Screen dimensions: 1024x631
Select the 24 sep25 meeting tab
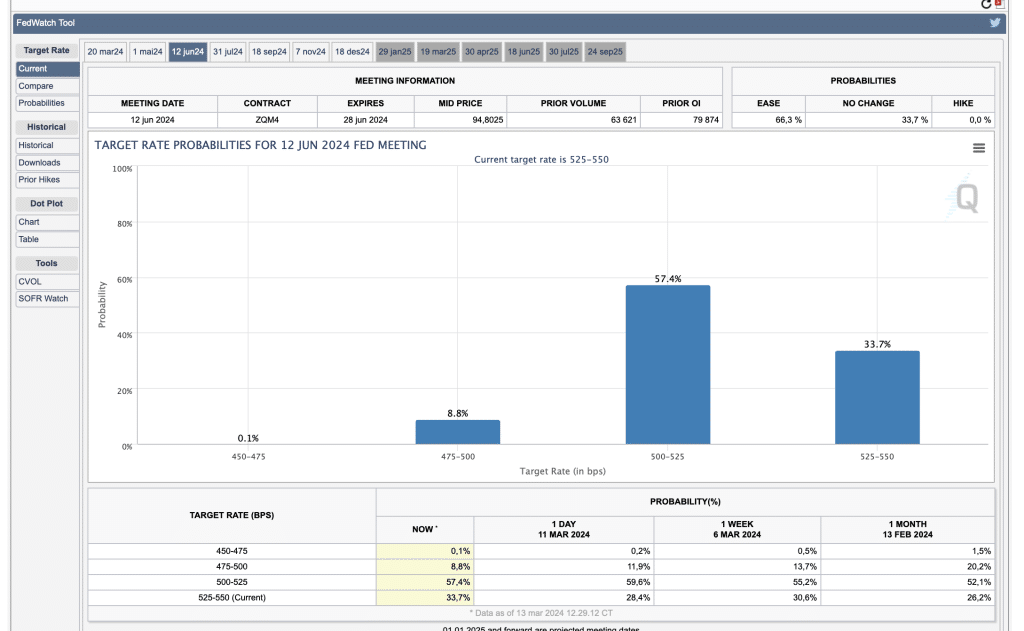click(x=605, y=52)
